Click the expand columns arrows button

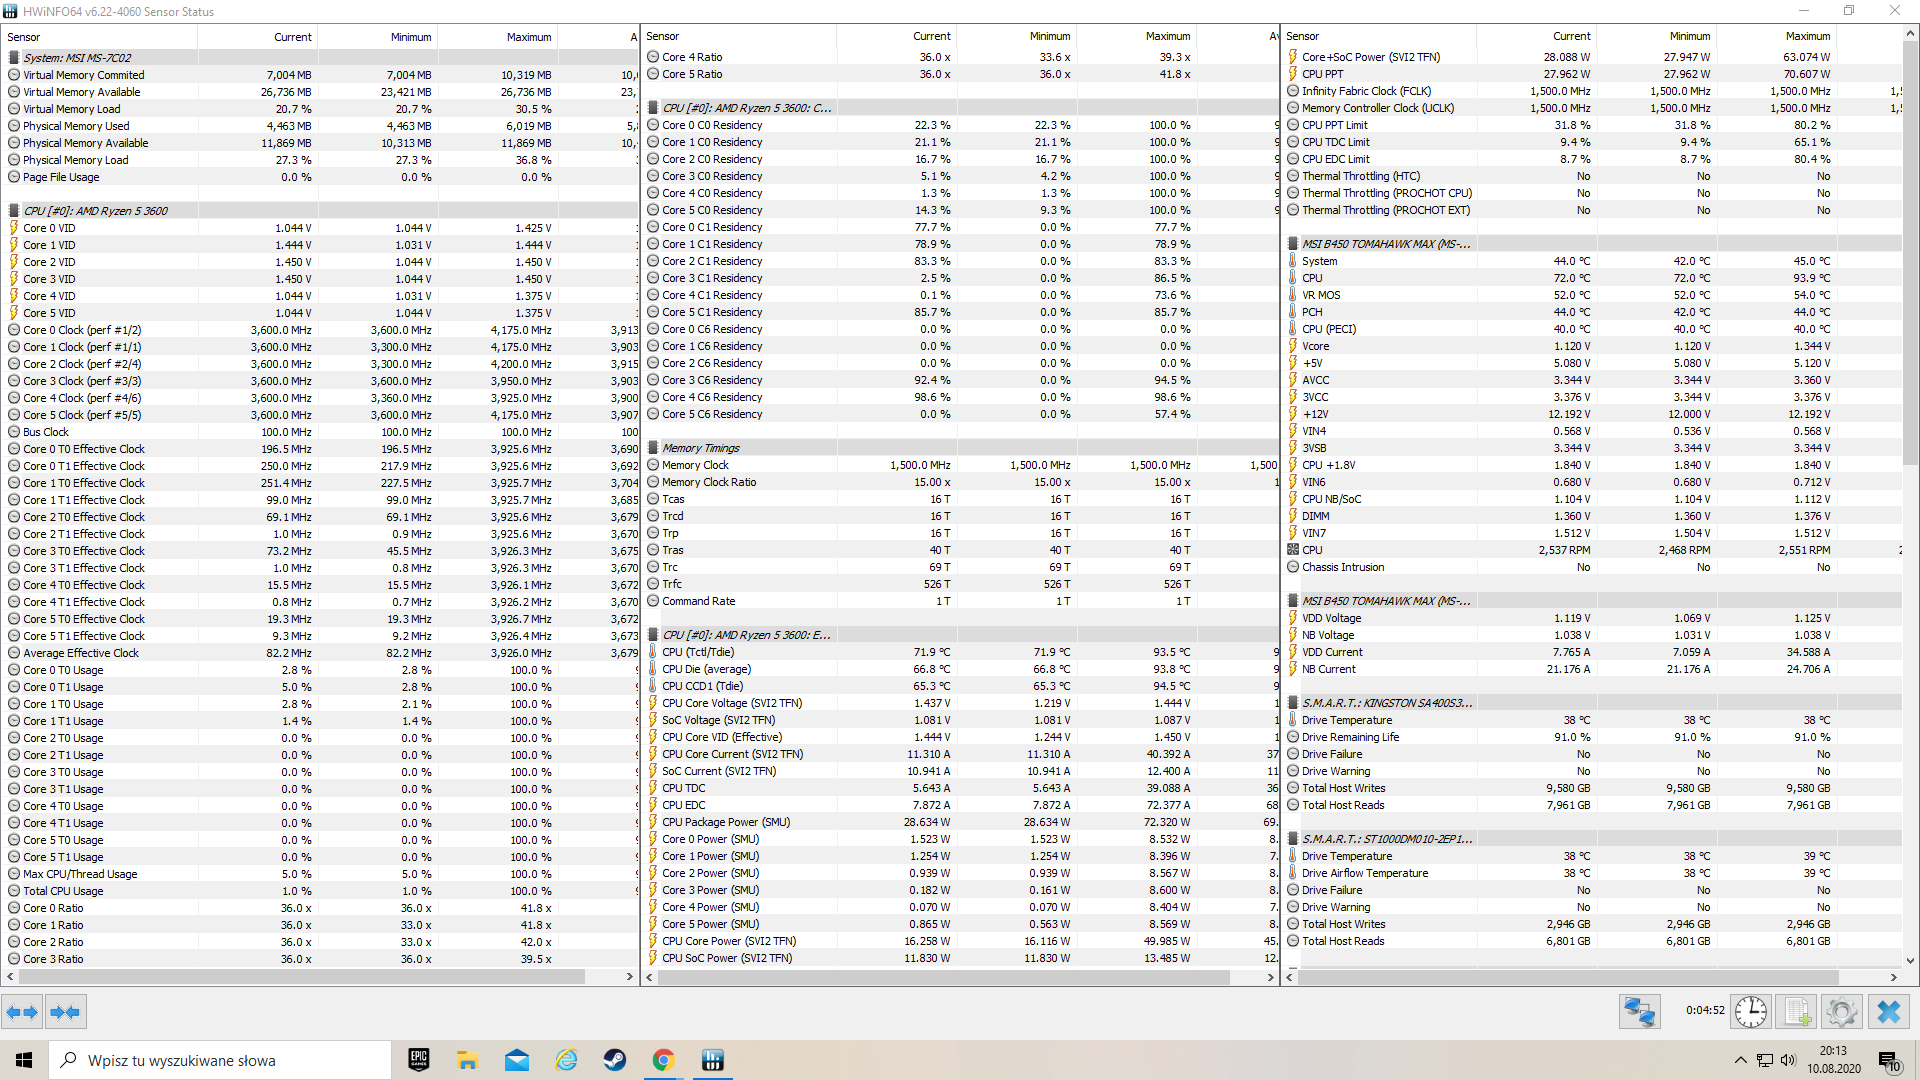(x=22, y=1012)
